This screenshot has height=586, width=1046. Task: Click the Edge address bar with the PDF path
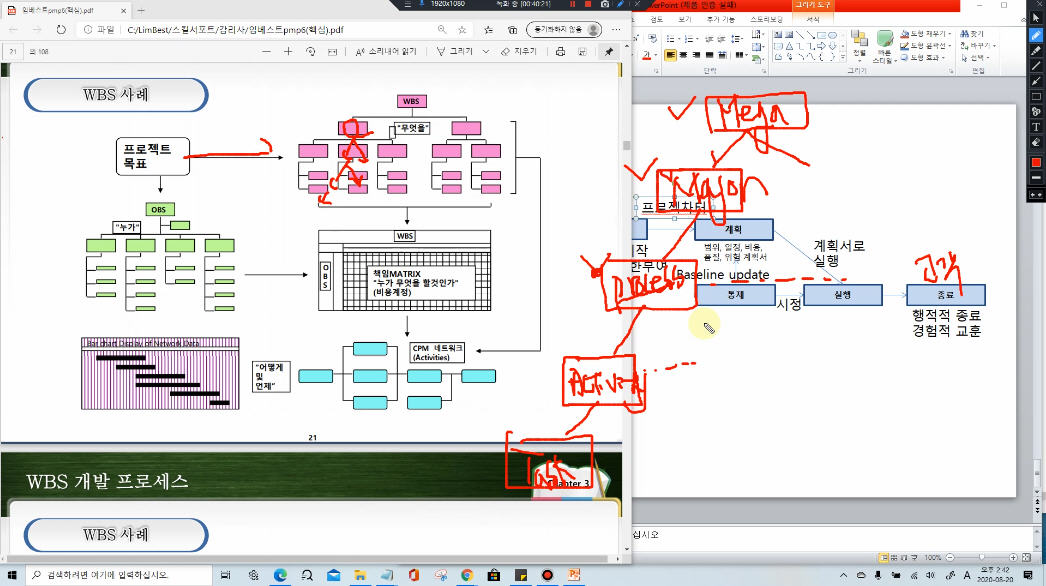[274, 29]
